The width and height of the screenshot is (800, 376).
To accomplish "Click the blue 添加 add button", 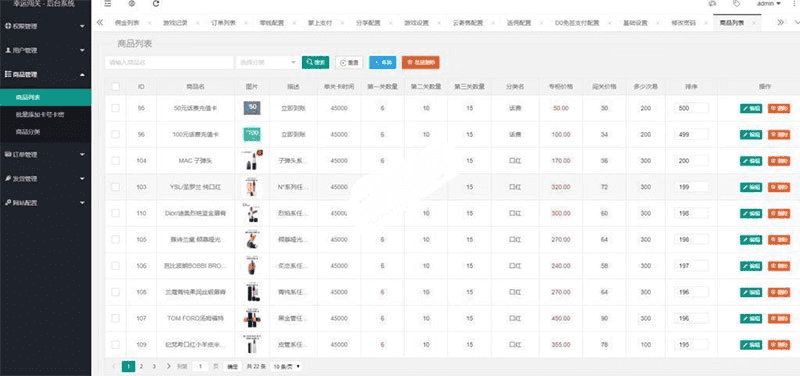I will coord(383,62).
